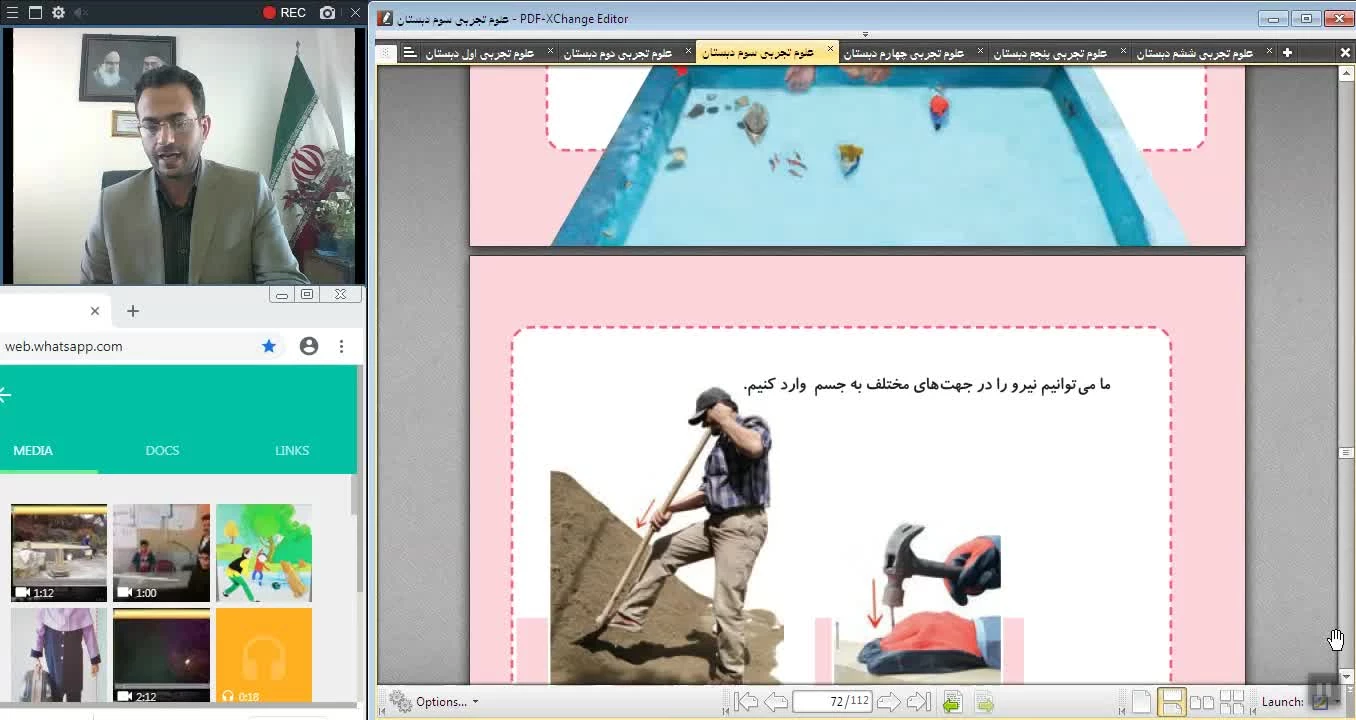The height and width of the screenshot is (720, 1356).
Task: Switch to the DOCS tab in WhatsApp
Action: [162, 451]
